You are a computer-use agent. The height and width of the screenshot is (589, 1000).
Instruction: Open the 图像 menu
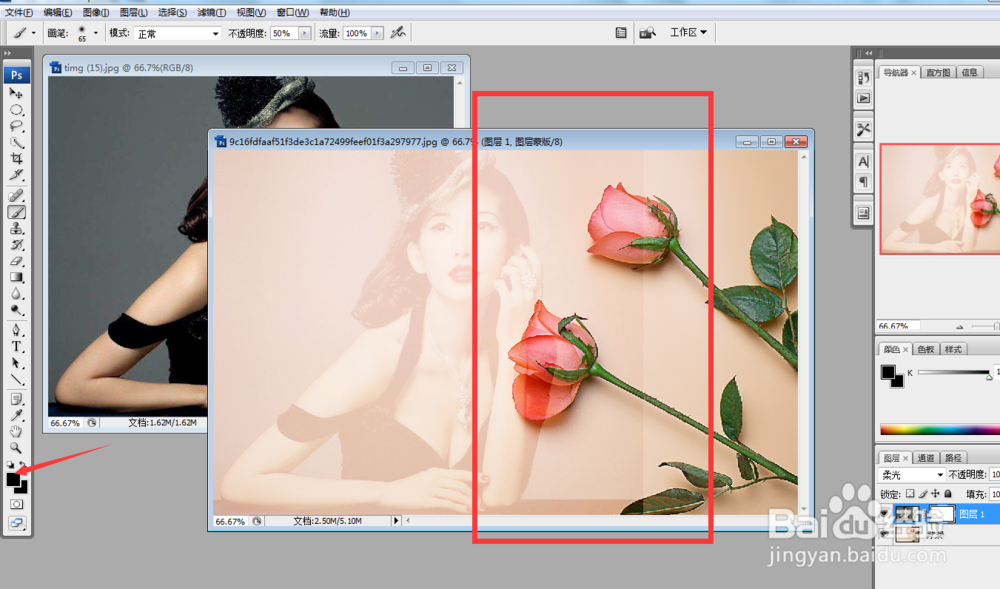(96, 12)
